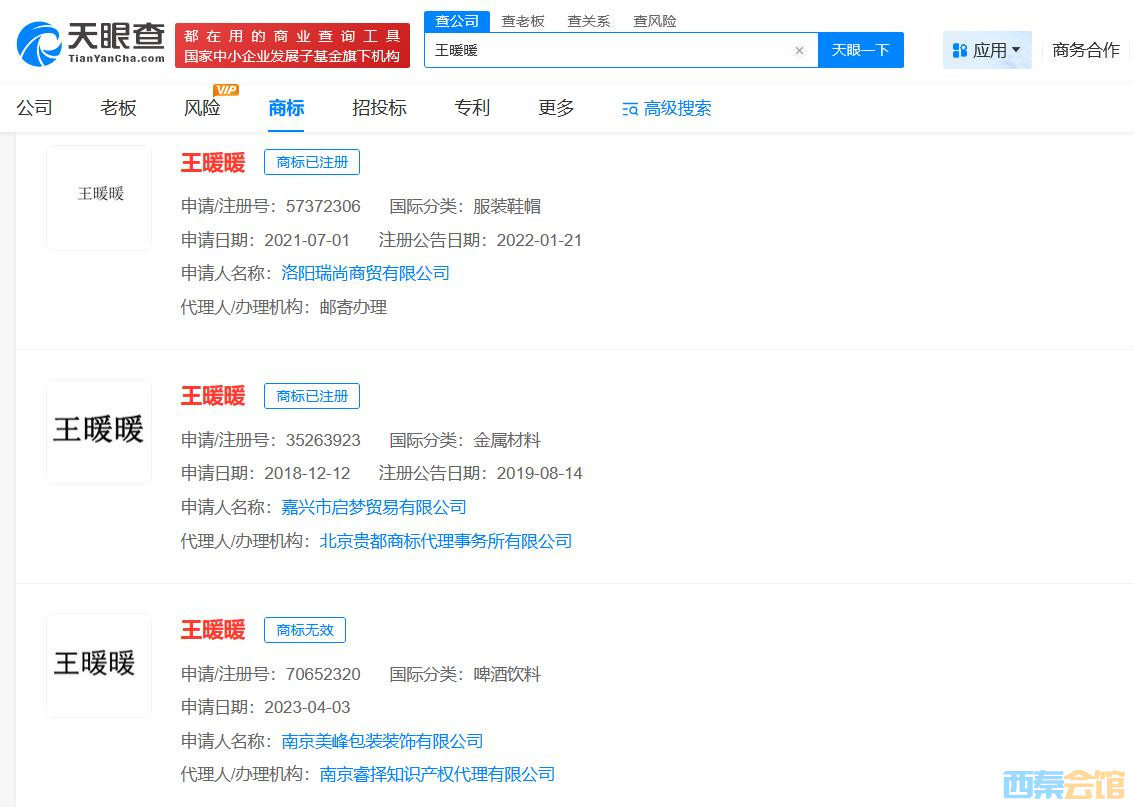1134x807 pixels.
Task: Open the 高级搜索 advanced search
Action: click(x=667, y=108)
